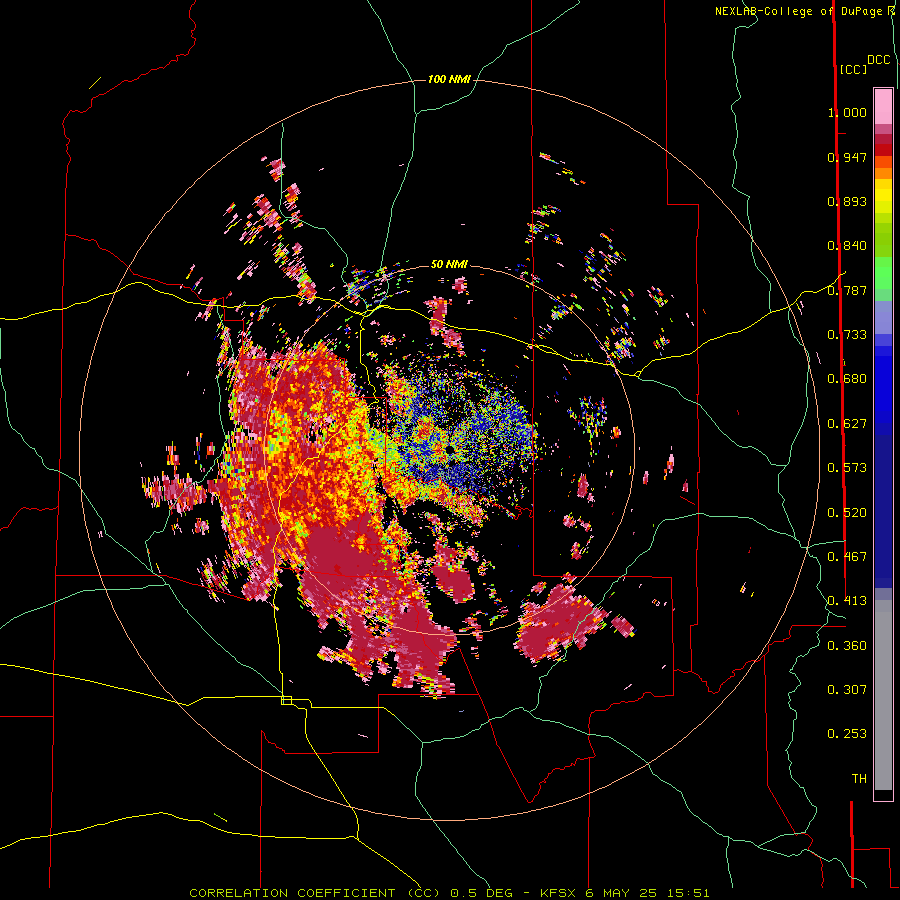Screen dimensions: 900x900
Task: Pick the gray segment of the color bar
Action: pos(883,695)
